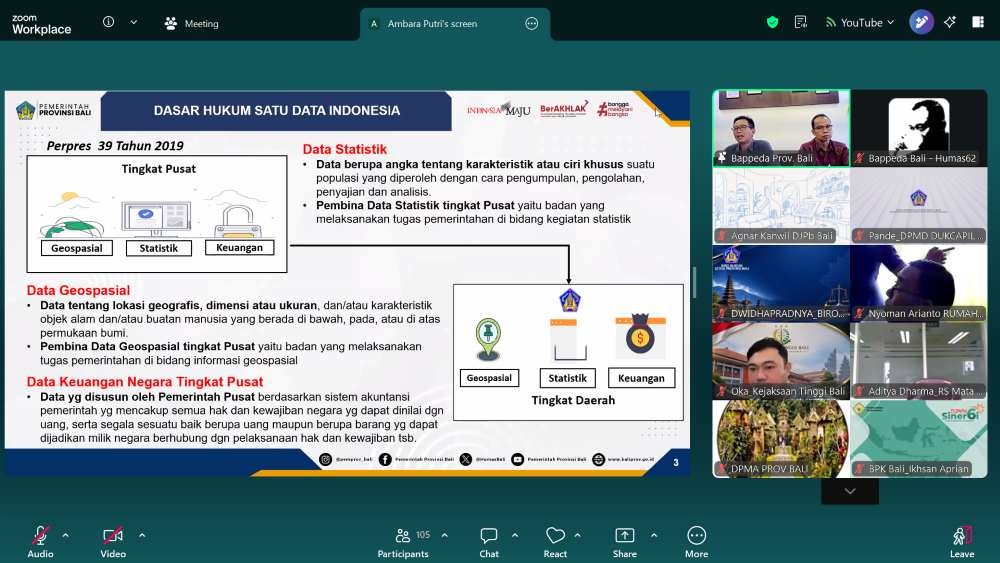
Task: Select Oka_Kejaksaan Tinggi Bali tile
Action: point(781,362)
